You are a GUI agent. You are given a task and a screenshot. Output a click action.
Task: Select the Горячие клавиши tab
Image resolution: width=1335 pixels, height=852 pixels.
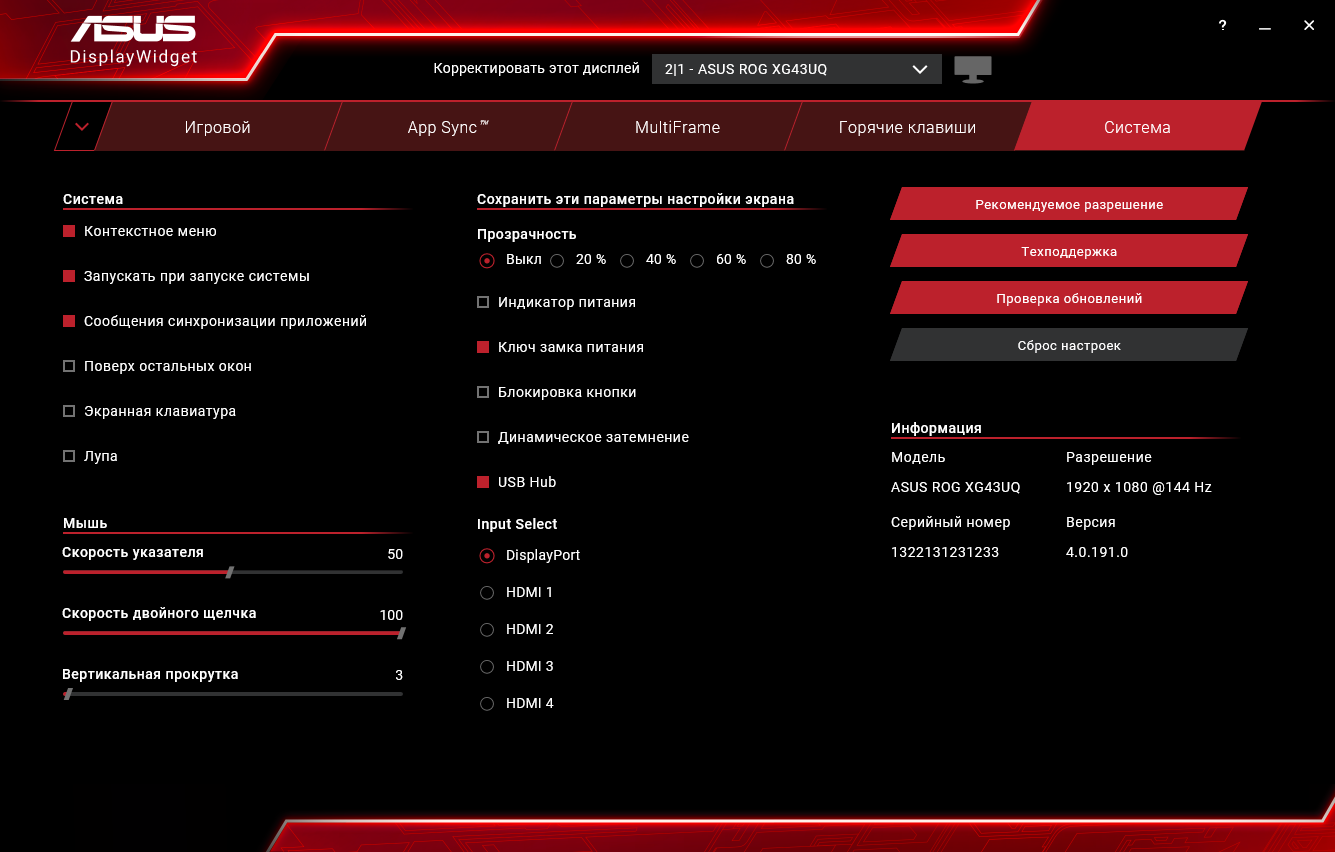(x=907, y=127)
